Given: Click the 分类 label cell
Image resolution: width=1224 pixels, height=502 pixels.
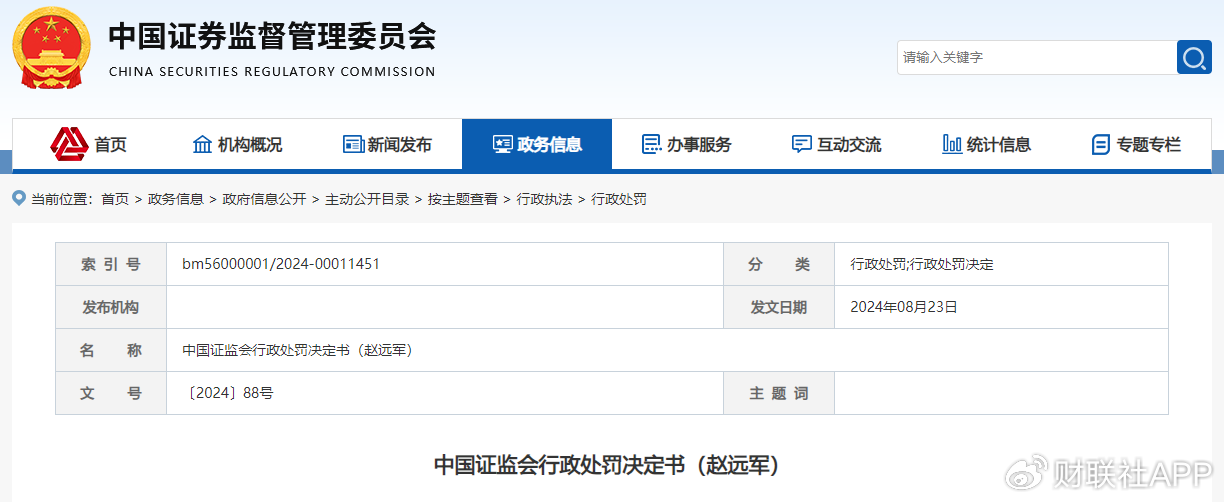Looking at the screenshot, I should (779, 264).
